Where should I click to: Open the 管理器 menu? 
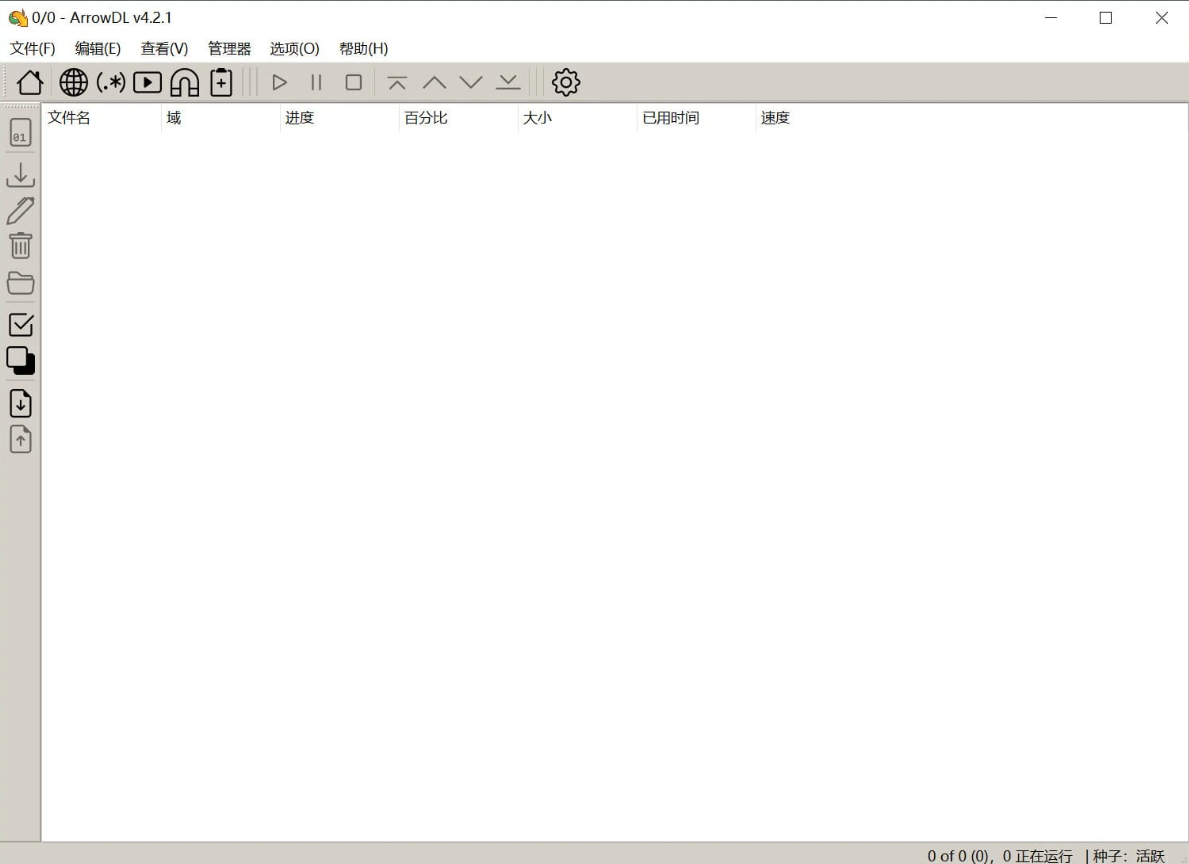click(x=229, y=49)
